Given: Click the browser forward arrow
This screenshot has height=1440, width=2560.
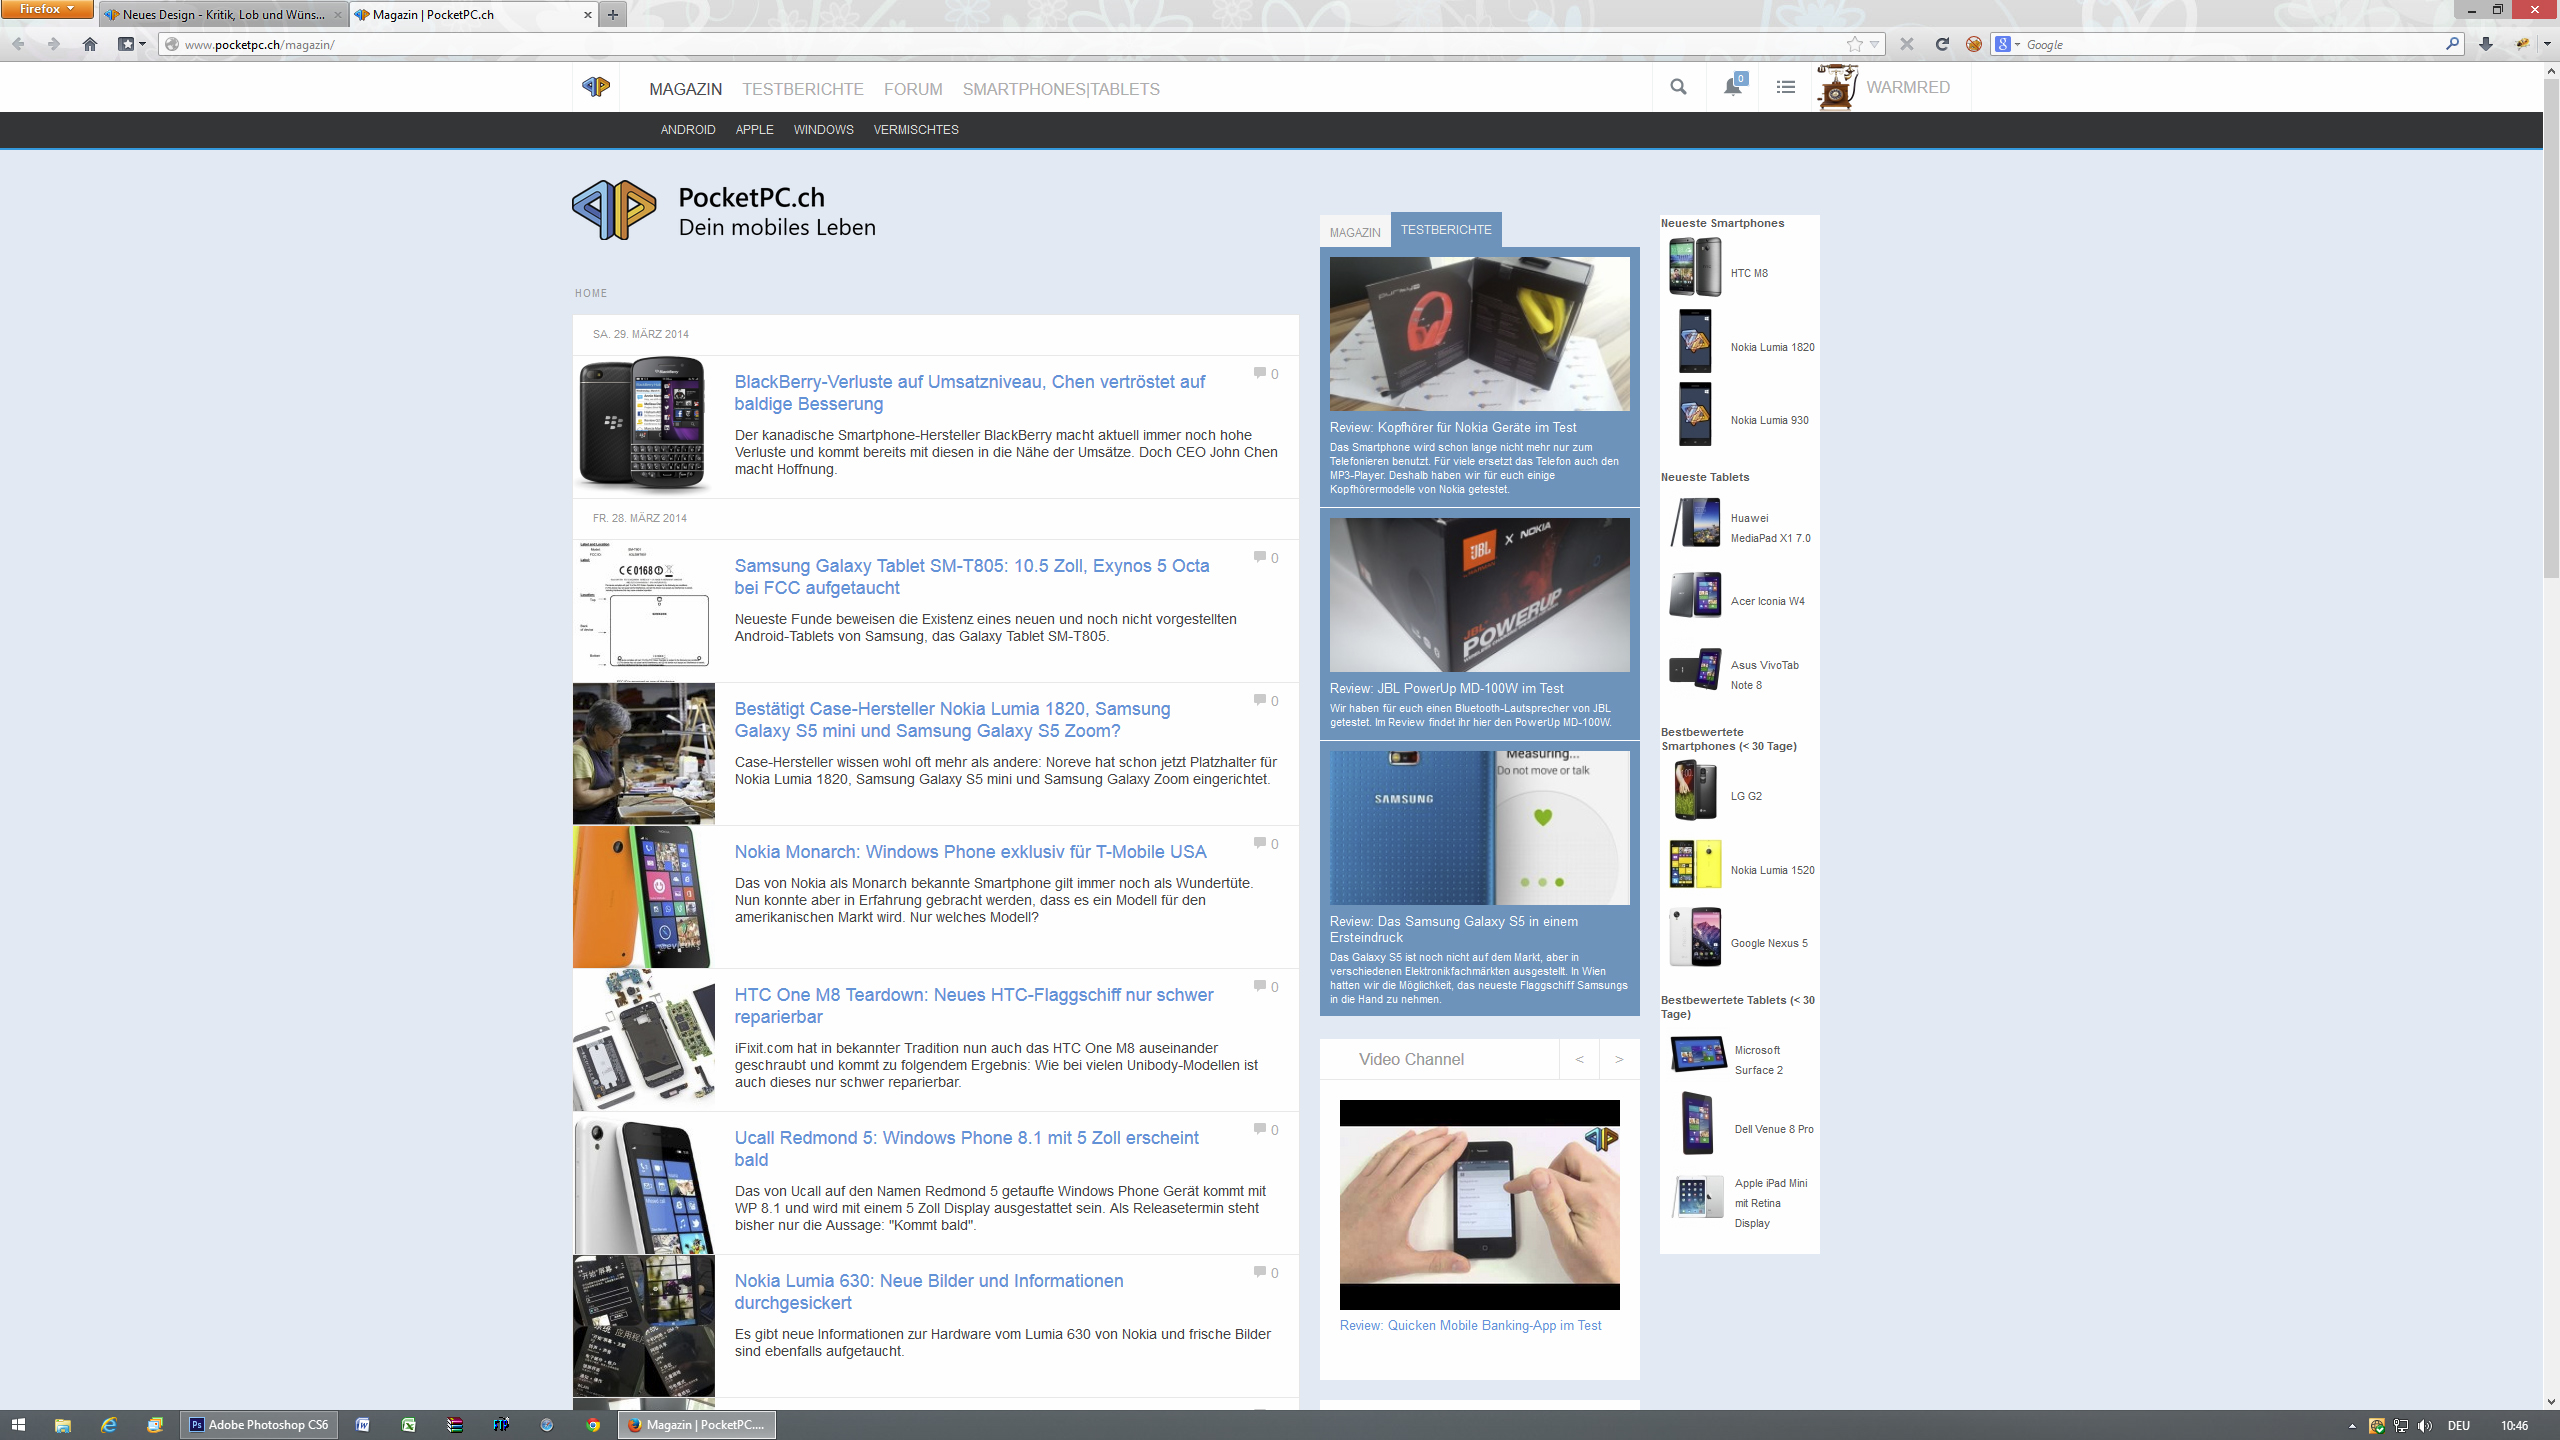Looking at the screenshot, I should tap(53, 44).
